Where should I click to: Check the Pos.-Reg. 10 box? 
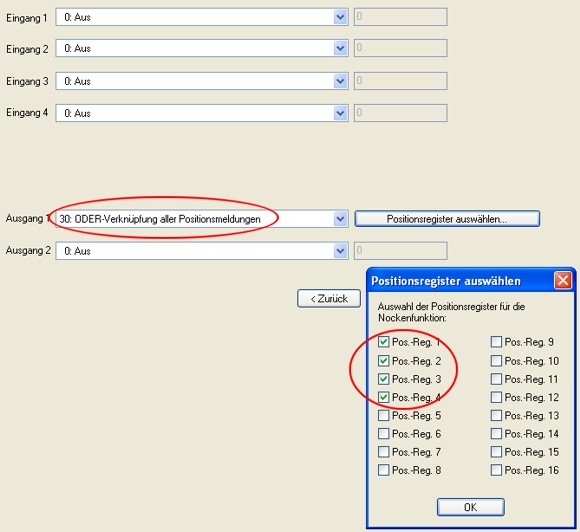coord(496,360)
